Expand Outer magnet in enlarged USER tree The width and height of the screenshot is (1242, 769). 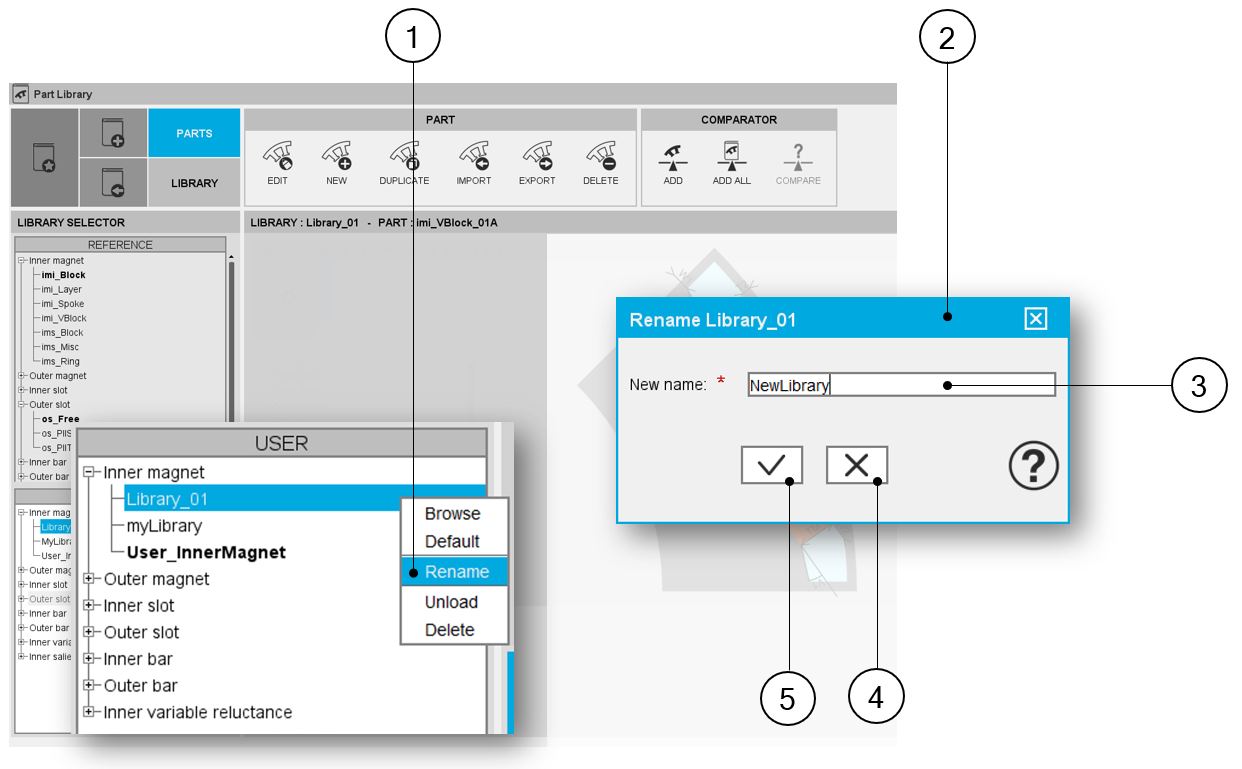point(89,579)
